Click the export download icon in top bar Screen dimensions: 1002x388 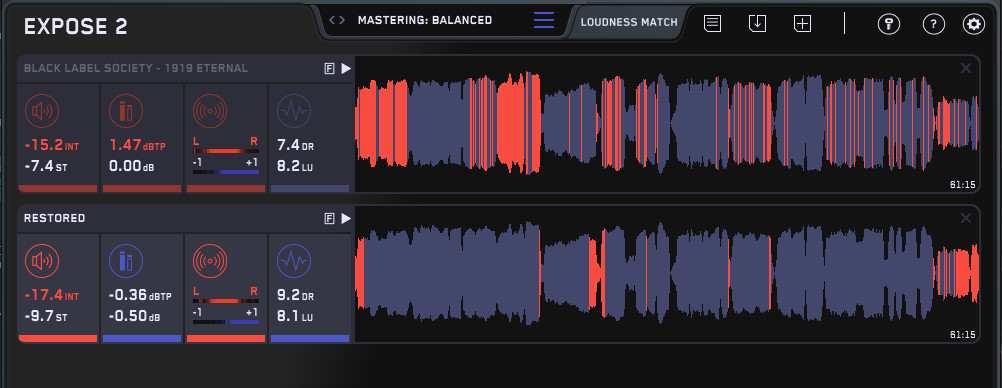tap(757, 24)
